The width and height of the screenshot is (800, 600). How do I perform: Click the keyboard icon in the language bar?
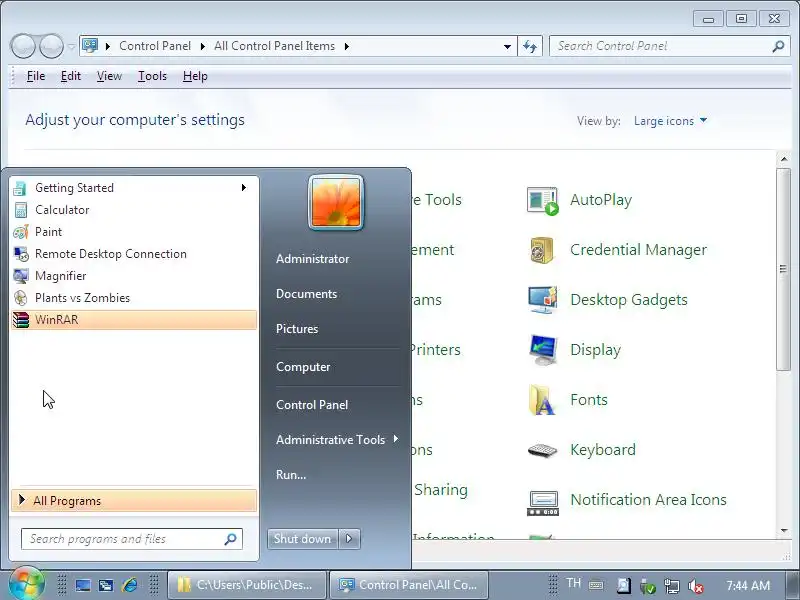596,585
